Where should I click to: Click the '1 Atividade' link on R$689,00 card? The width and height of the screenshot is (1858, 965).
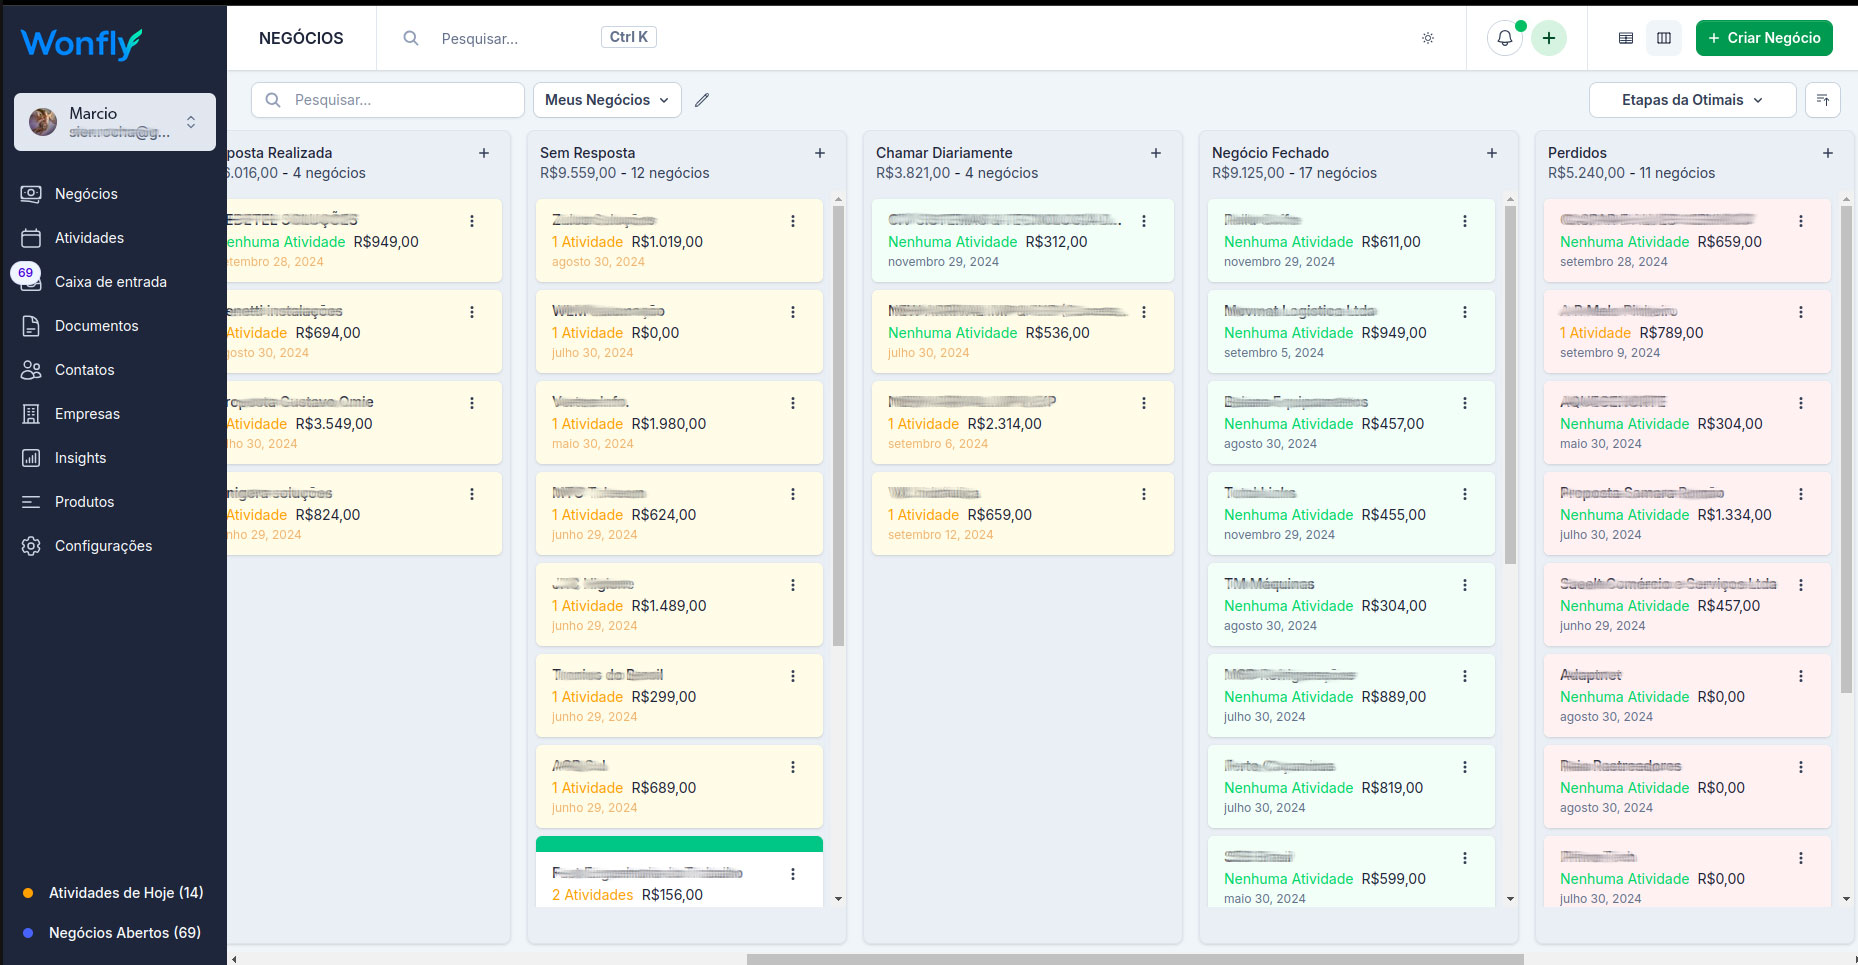(587, 788)
